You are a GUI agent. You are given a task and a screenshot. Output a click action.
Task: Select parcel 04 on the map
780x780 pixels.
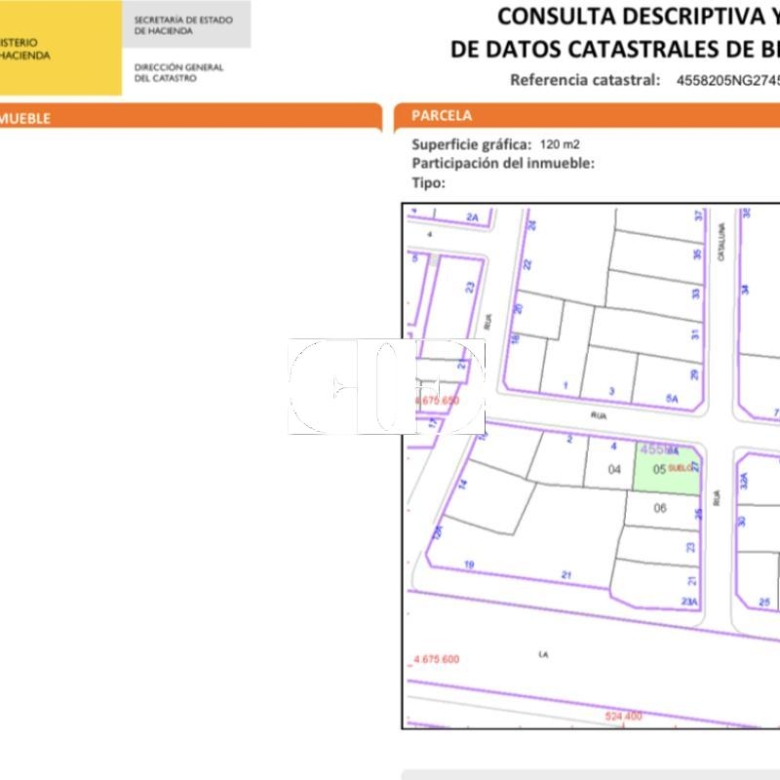coord(610,465)
